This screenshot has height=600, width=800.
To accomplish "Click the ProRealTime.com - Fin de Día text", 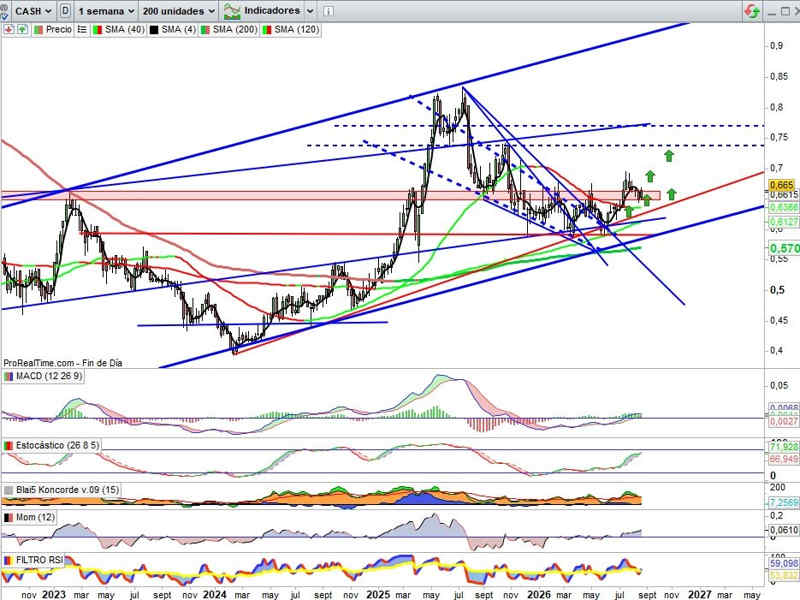I will click(63, 363).
